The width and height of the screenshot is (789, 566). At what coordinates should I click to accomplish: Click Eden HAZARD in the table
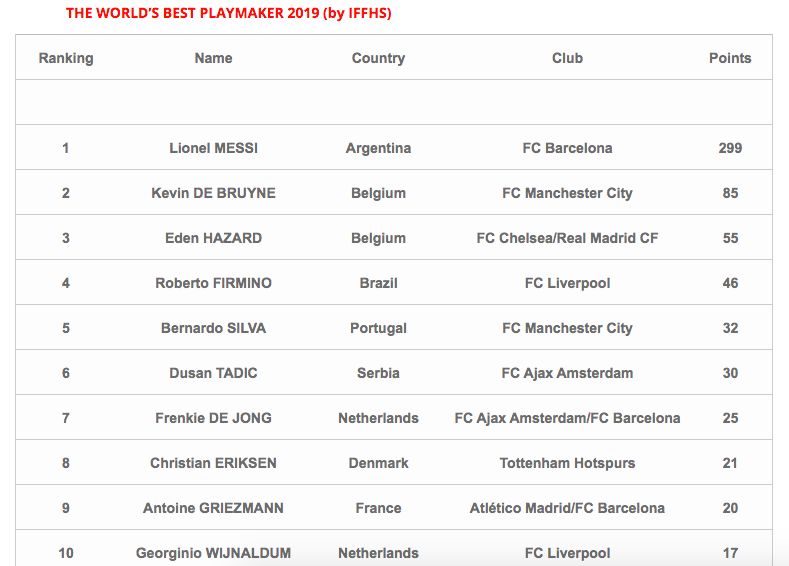(213, 238)
